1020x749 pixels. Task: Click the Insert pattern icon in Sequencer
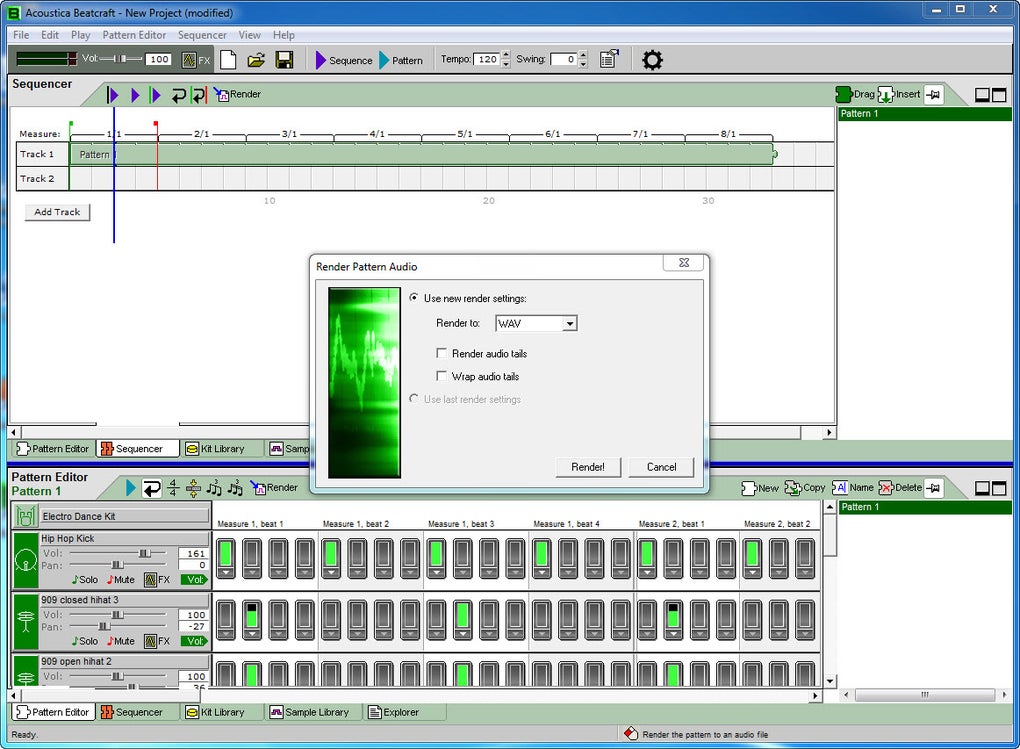[899, 94]
